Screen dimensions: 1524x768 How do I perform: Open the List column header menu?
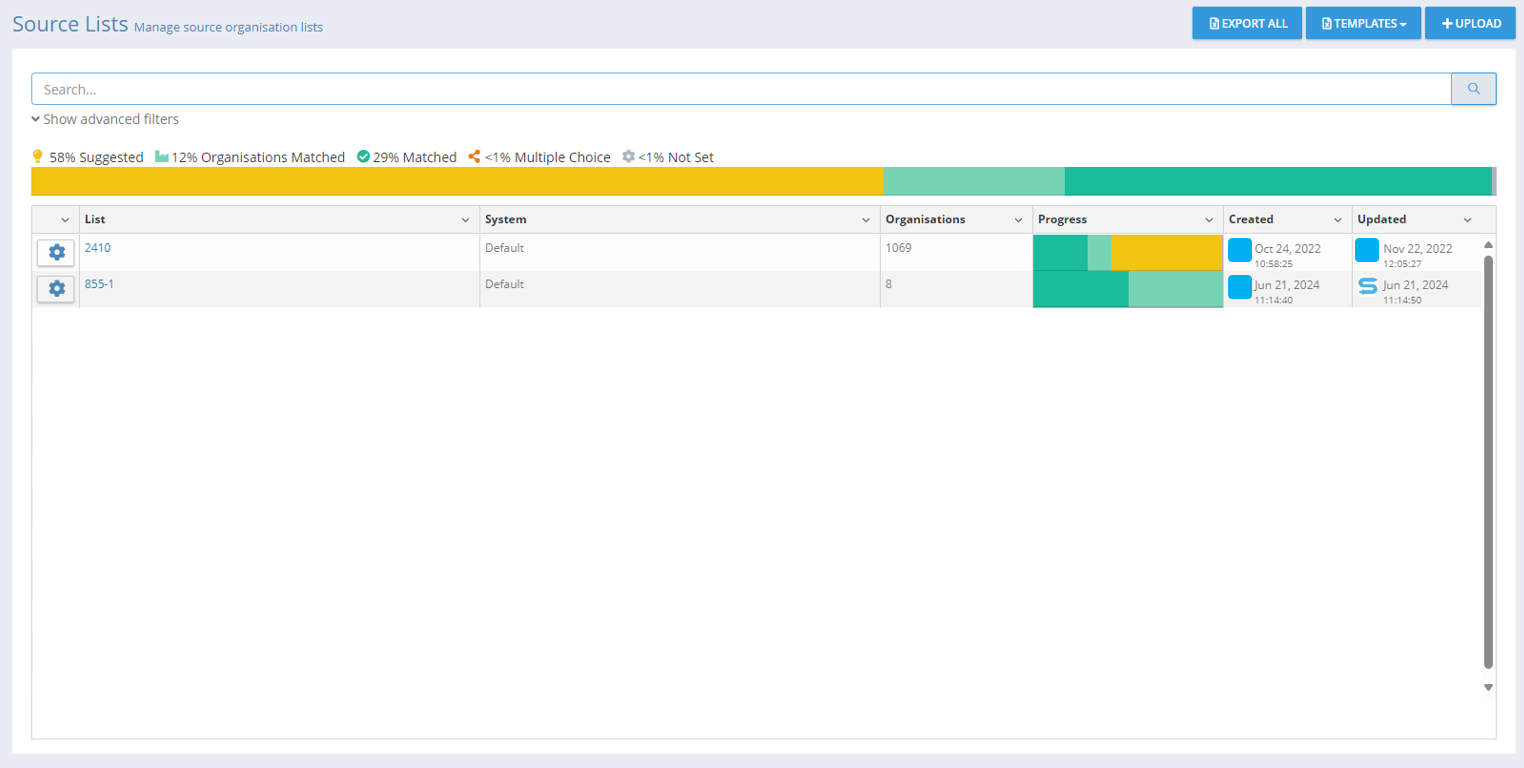(465, 220)
